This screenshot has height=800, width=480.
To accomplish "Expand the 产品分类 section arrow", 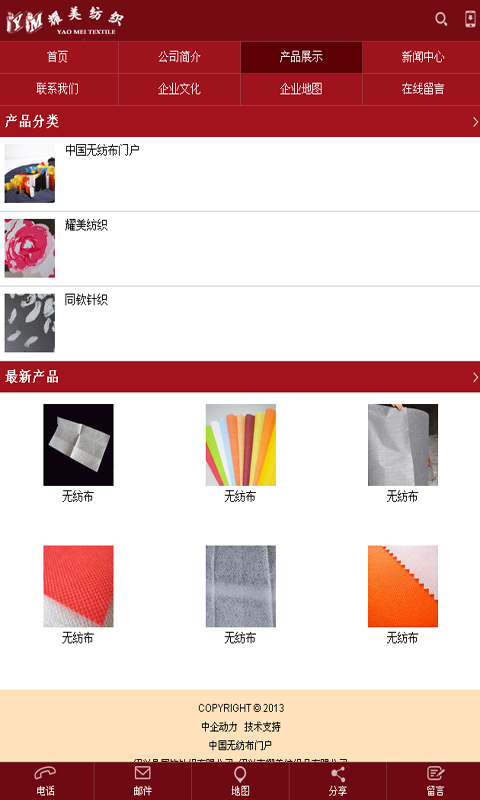I will 475,121.
